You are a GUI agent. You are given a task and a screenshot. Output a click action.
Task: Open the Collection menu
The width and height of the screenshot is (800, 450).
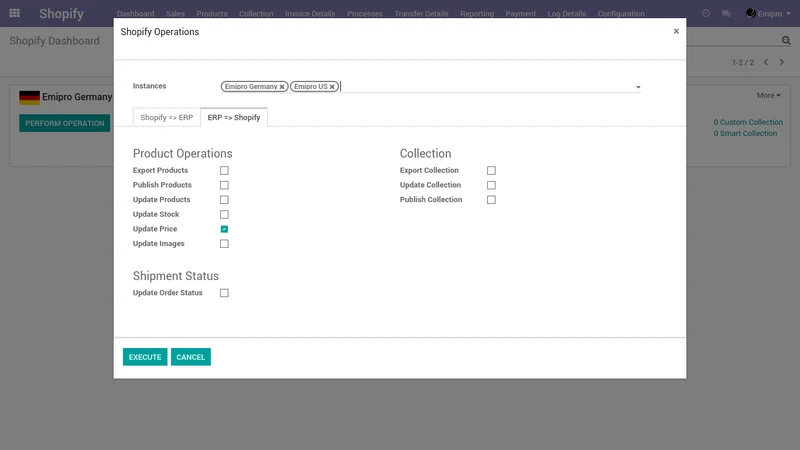[x=256, y=14]
